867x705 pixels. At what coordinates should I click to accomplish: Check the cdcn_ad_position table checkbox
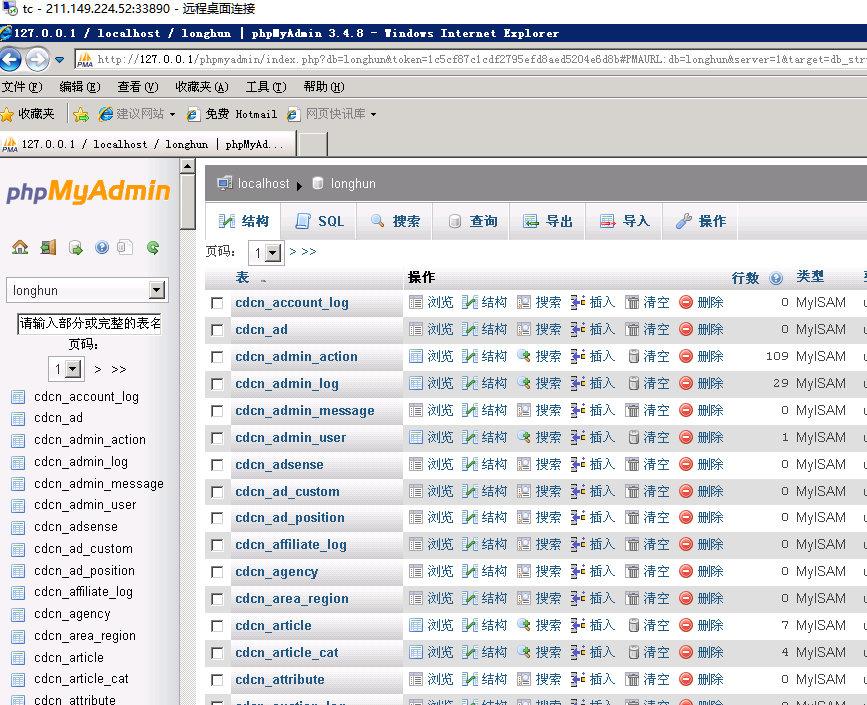pos(217,518)
